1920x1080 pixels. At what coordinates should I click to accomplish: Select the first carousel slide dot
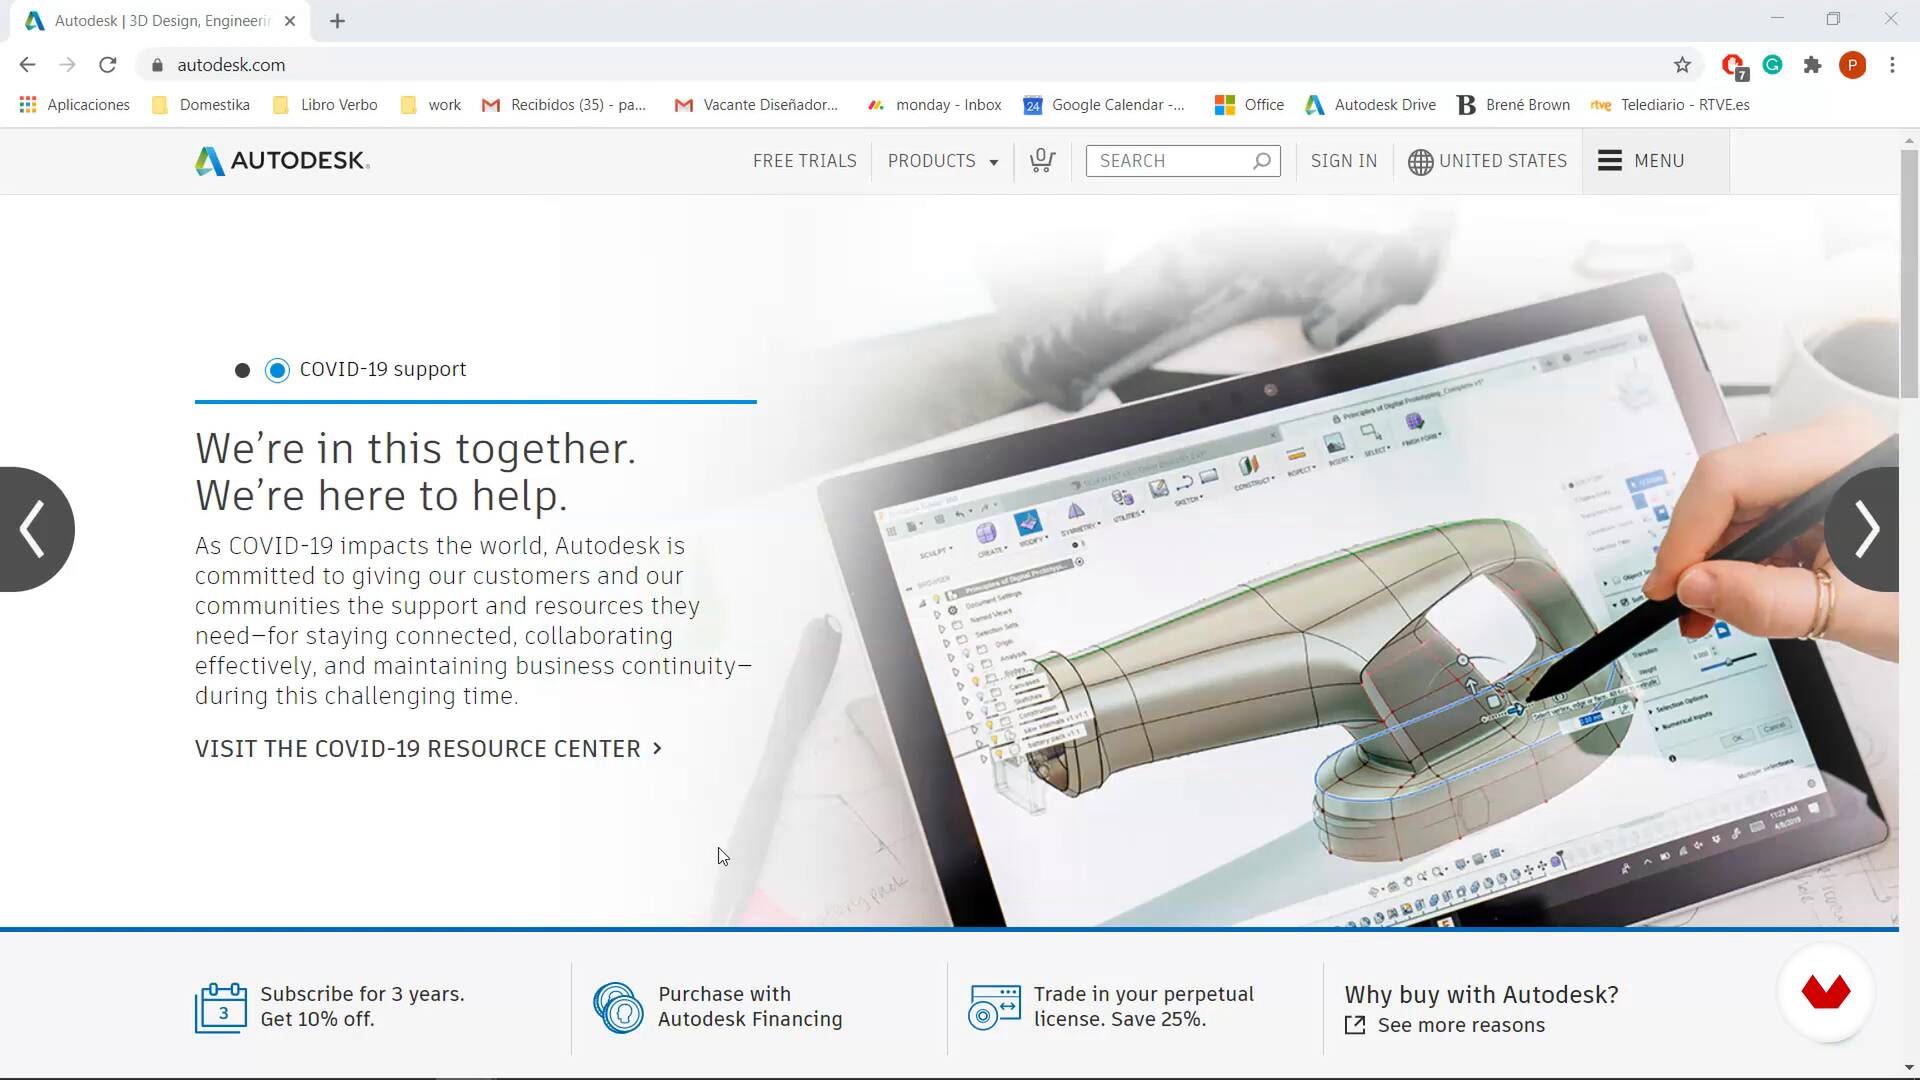pos(242,371)
